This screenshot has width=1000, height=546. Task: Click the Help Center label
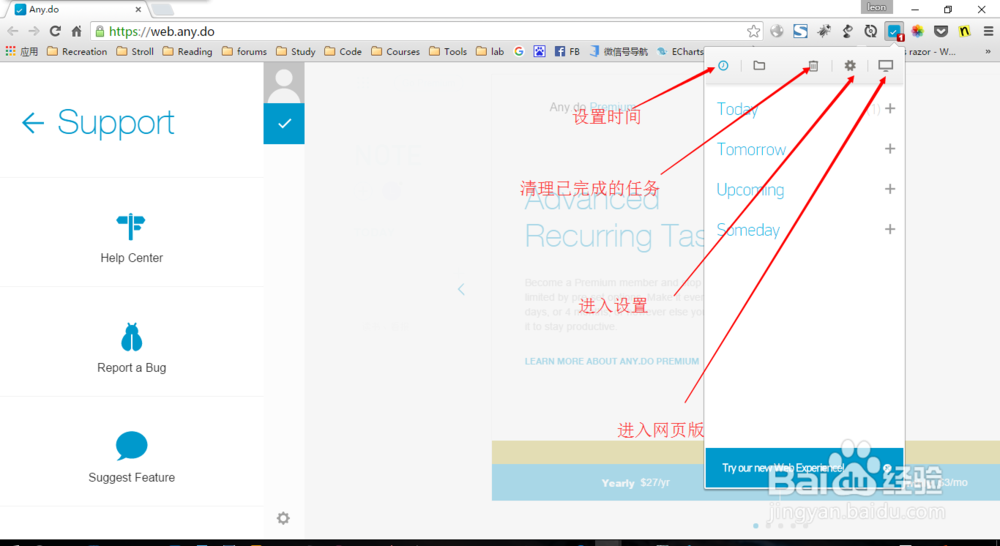[131, 258]
